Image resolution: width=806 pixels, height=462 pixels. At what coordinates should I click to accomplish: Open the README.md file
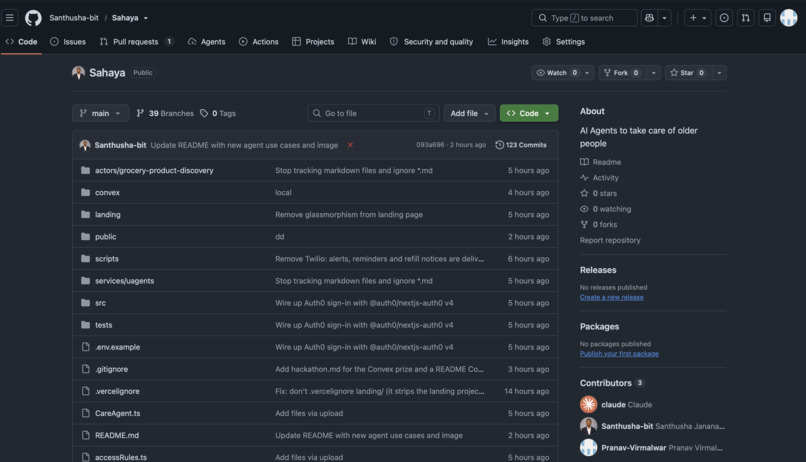(x=117, y=435)
